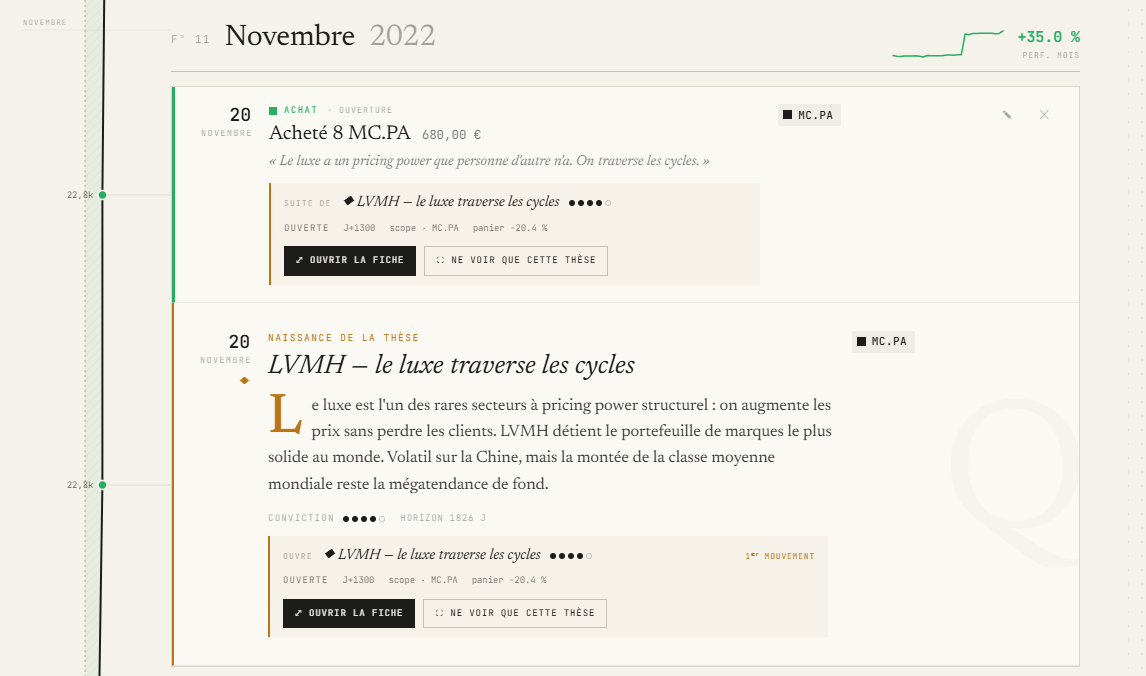Screen dimensions: 1146x676
Task: Click the title Acheté 8 MC.PA
Action: (339, 133)
